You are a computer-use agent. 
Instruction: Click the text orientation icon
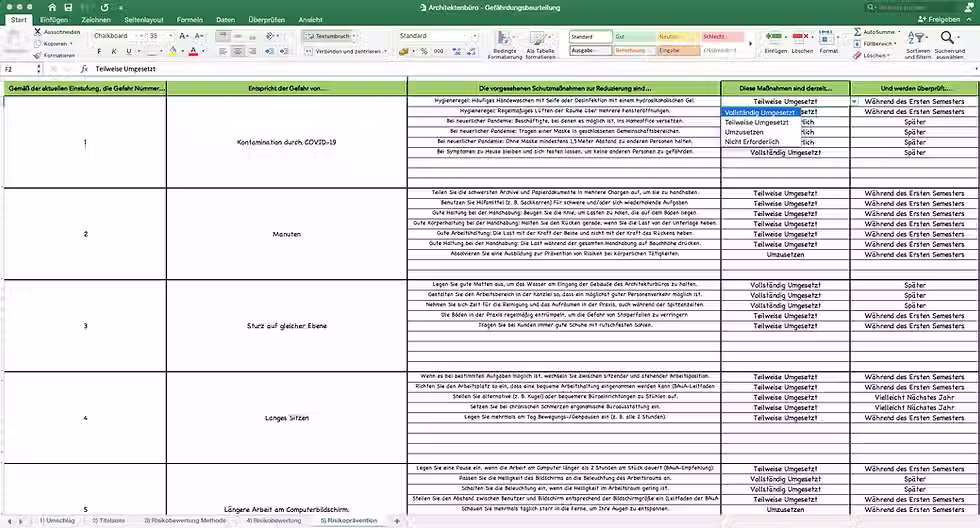[270, 36]
